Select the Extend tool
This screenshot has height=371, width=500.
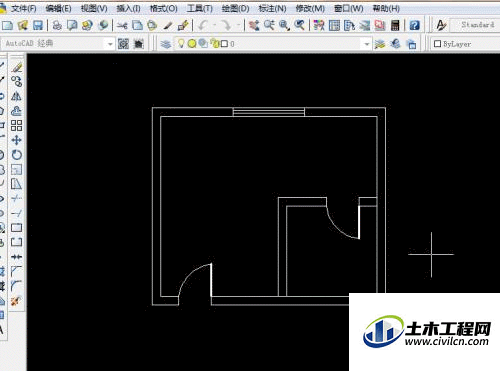16,213
